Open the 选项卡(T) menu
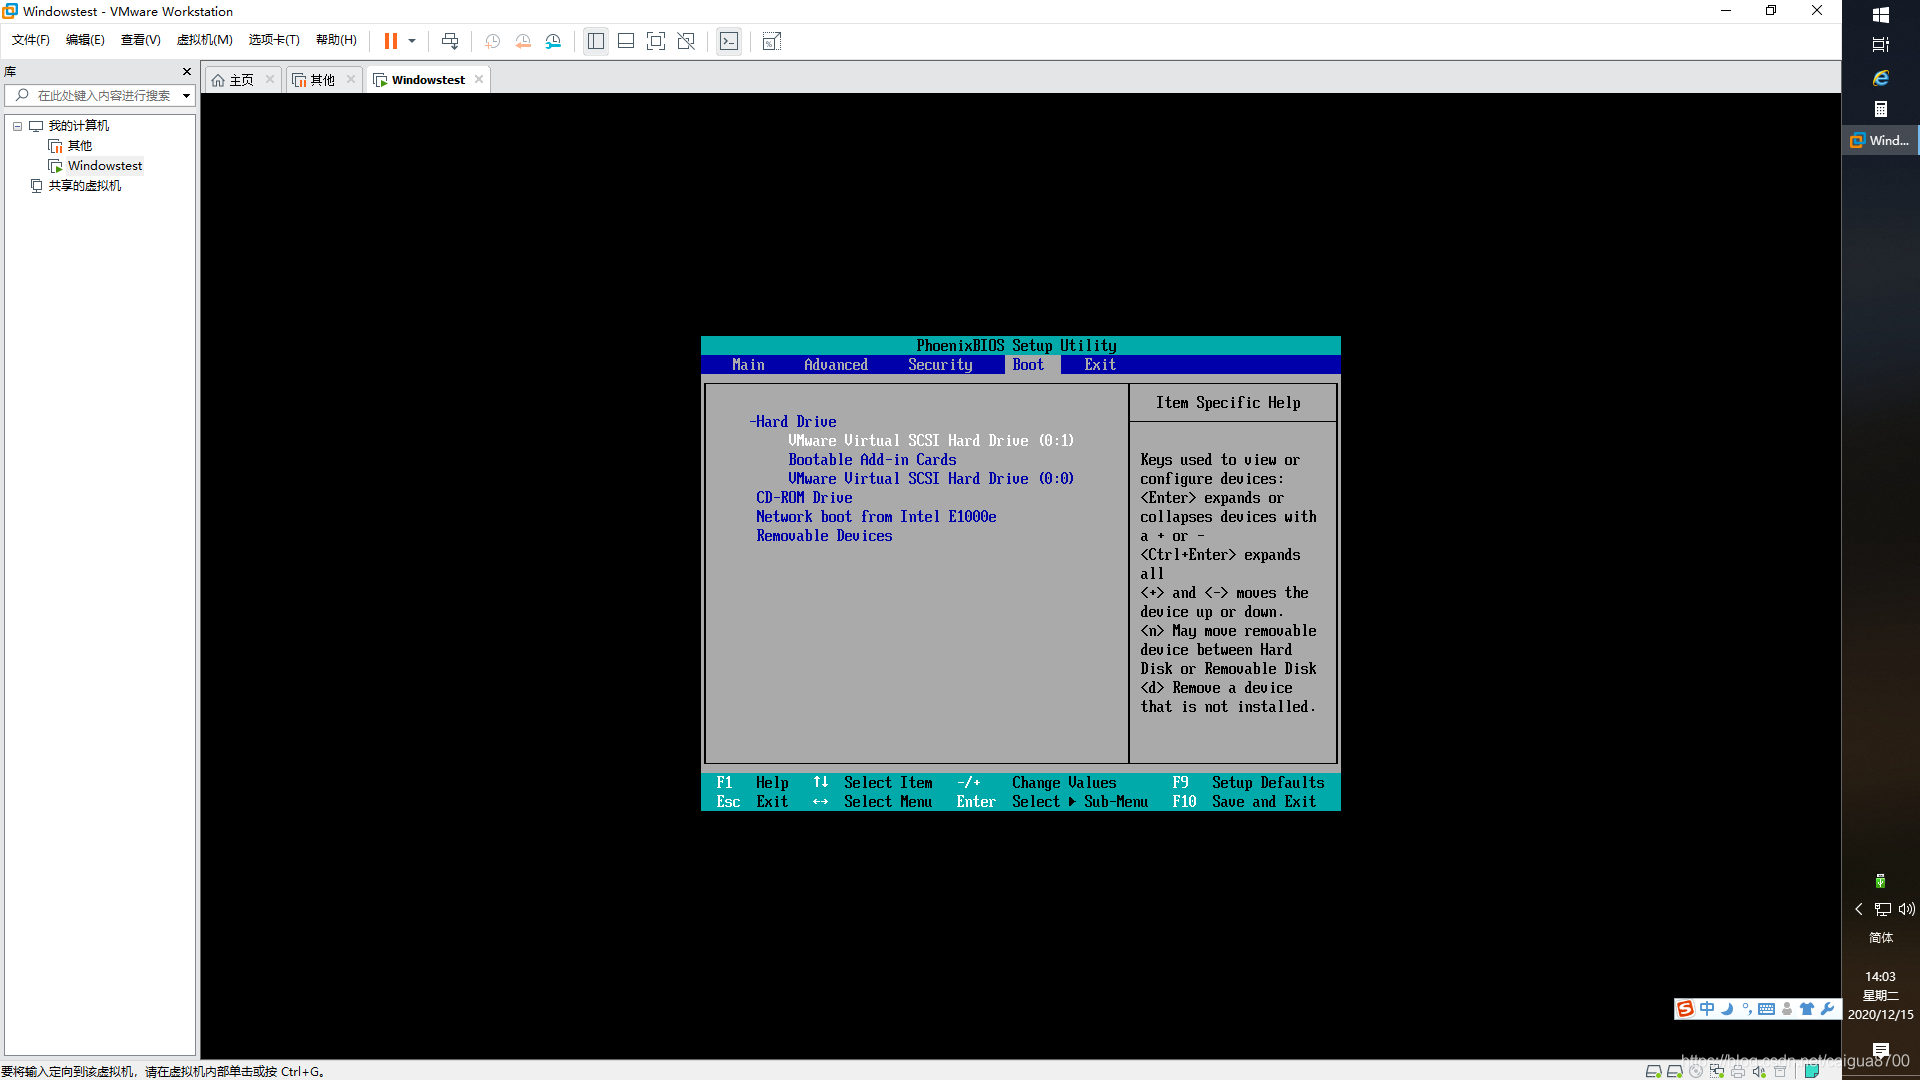Viewport: 1920px width, 1080px height. [x=274, y=40]
